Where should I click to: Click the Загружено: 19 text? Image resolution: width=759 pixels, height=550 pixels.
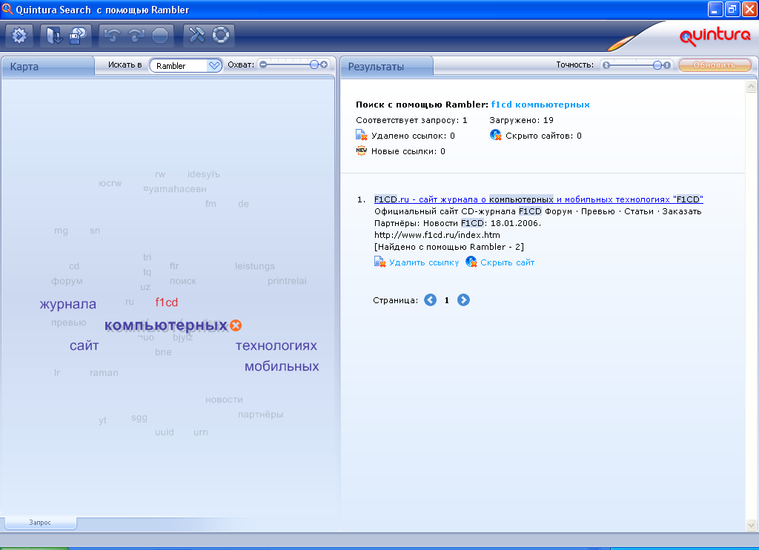pyautogui.click(x=521, y=120)
